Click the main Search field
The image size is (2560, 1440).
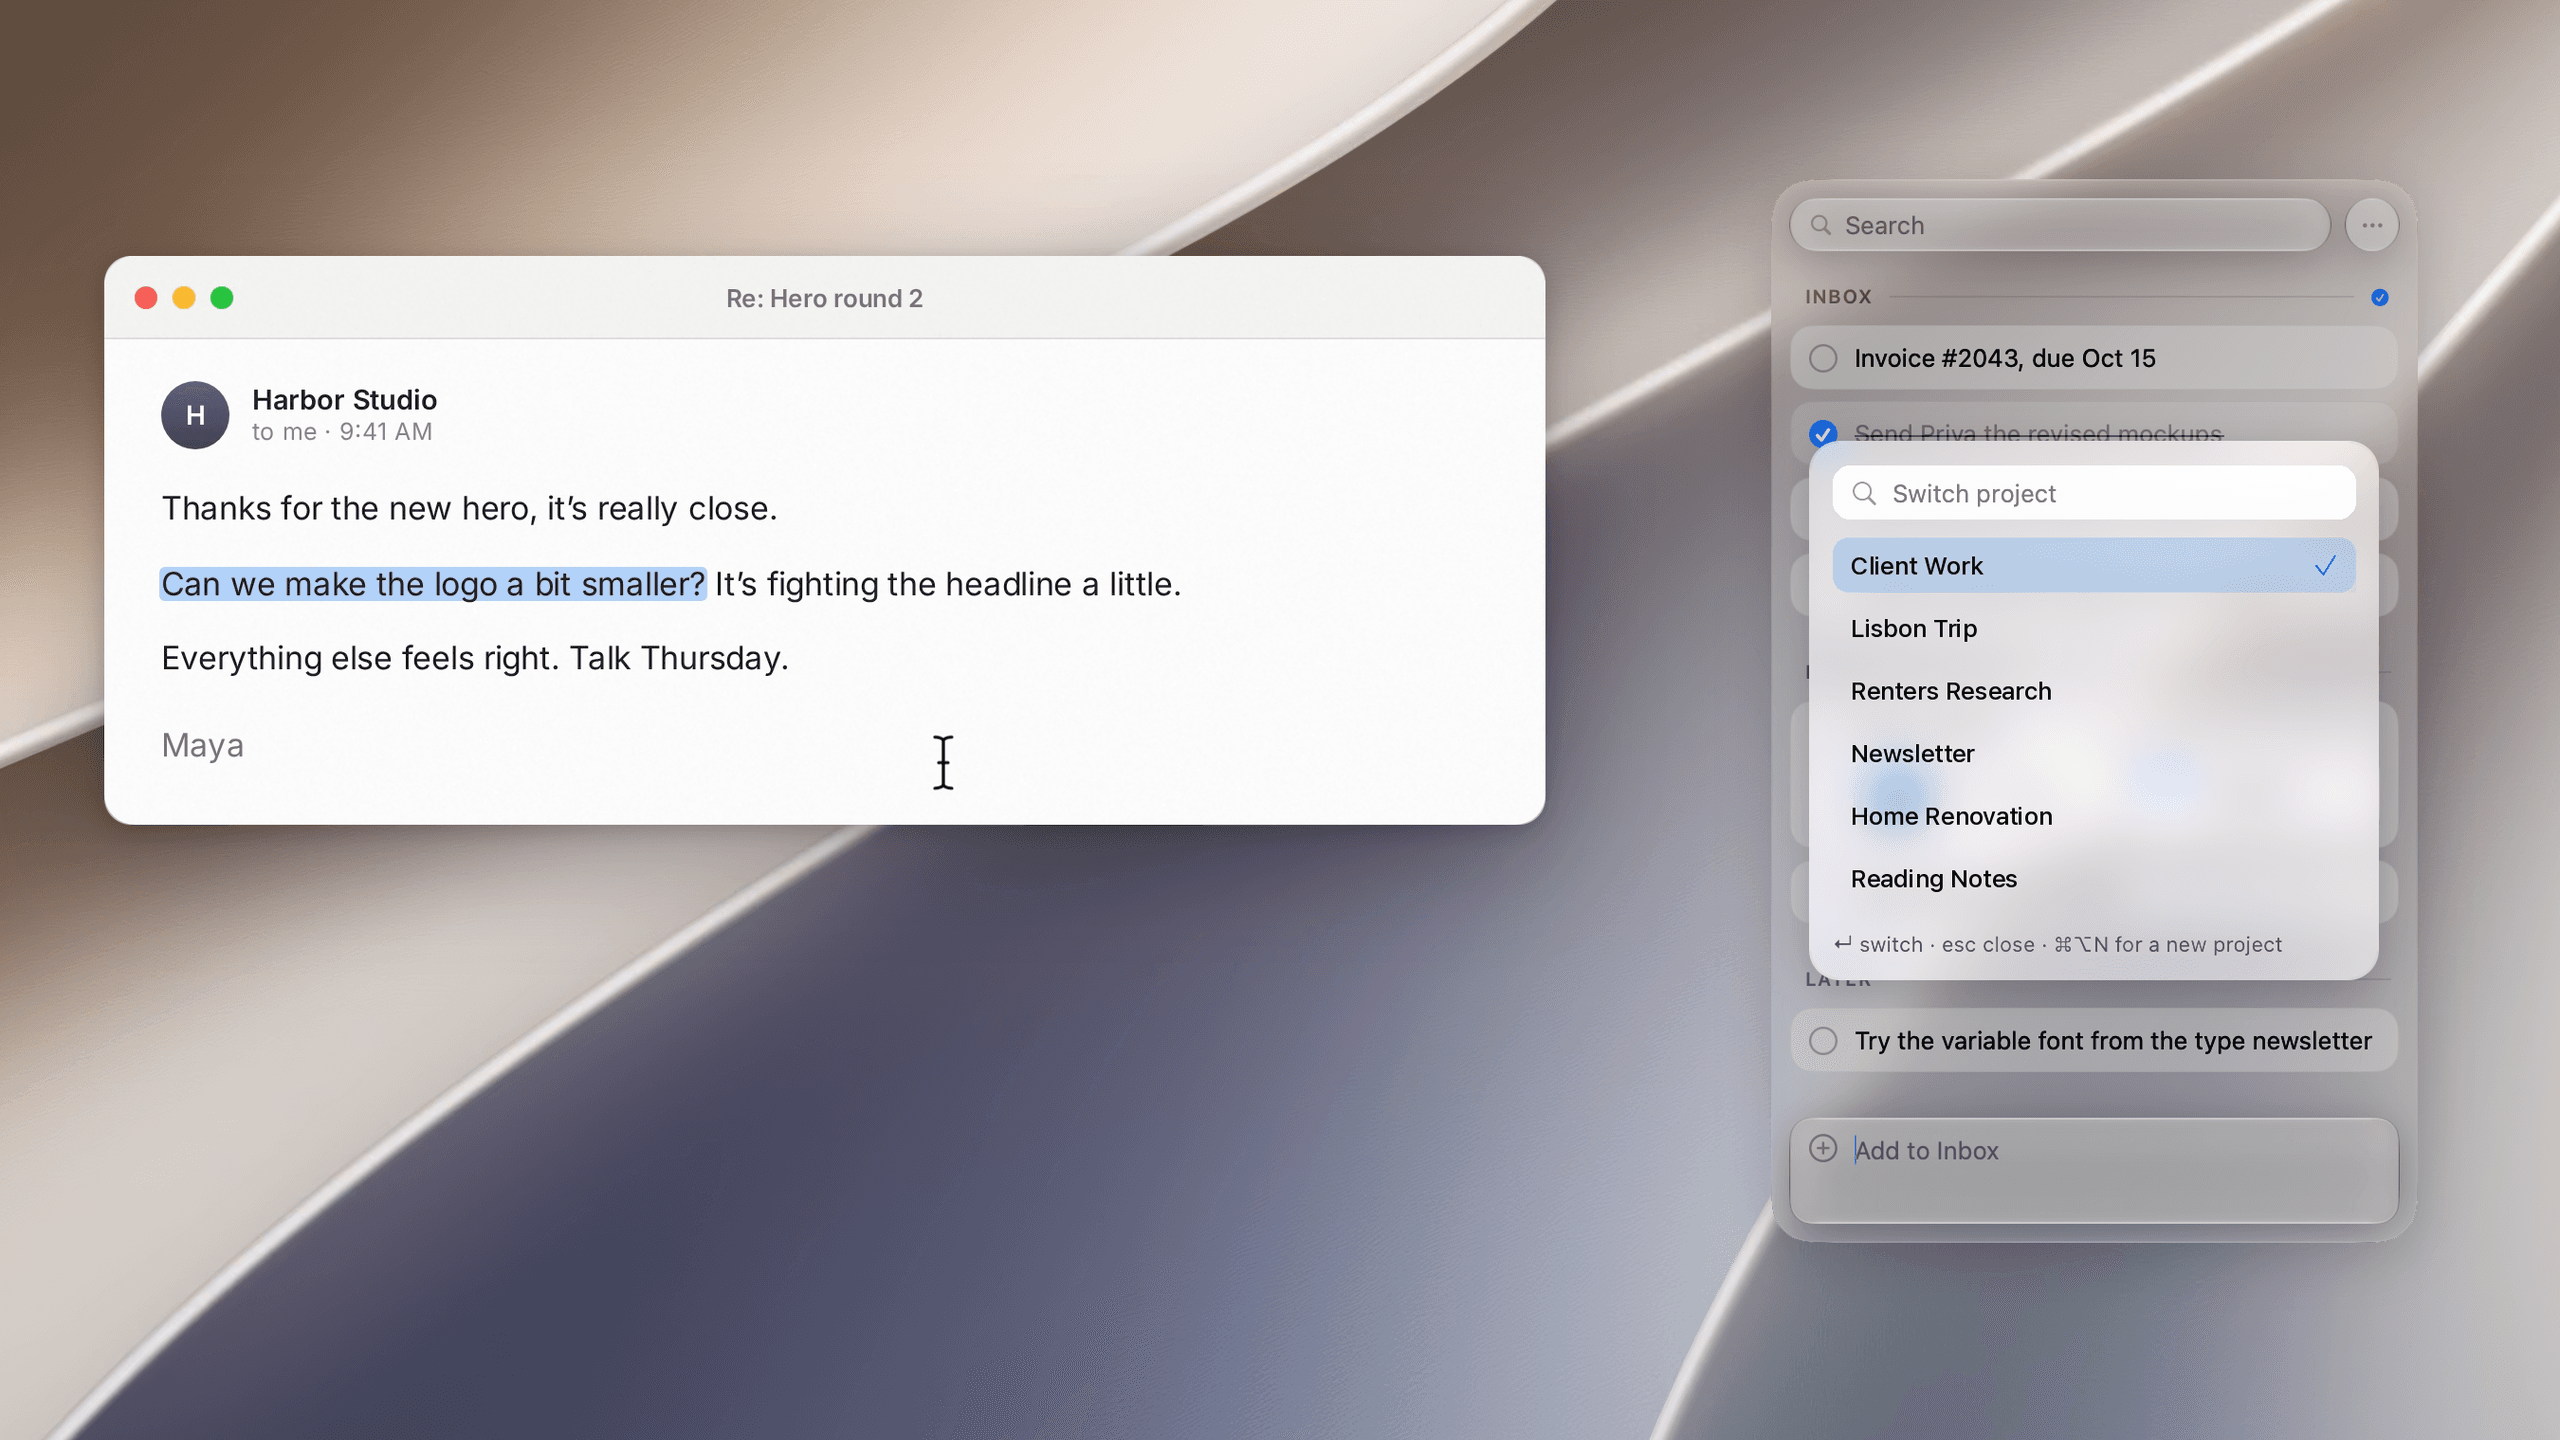coord(2059,225)
